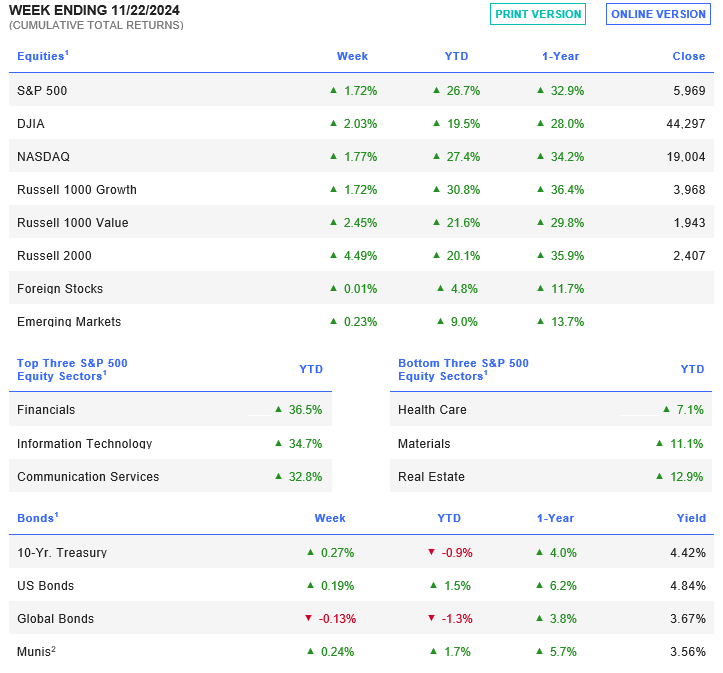The height and width of the screenshot is (673, 723).
Task: Click Russell 1000 Growth YTD 30.8%
Action: coord(463,190)
